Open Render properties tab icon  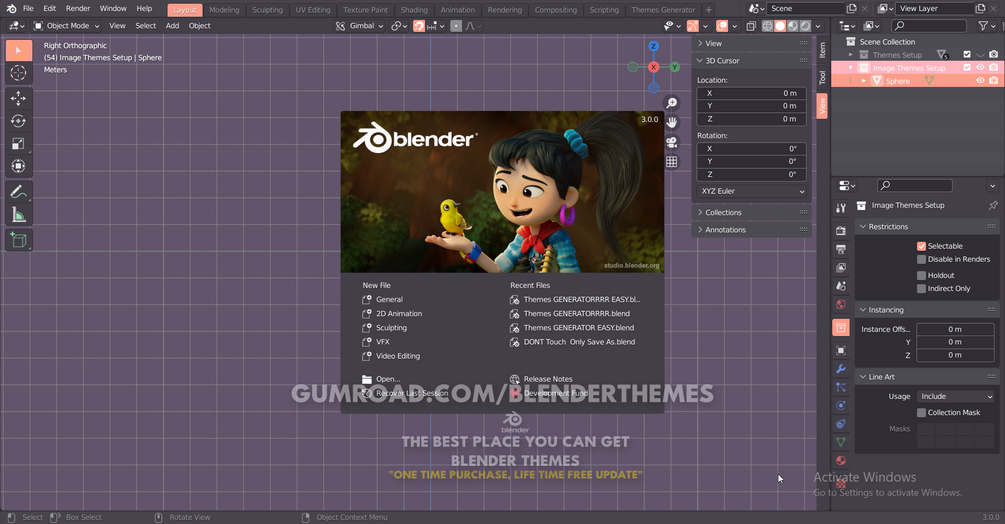pyautogui.click(x=841, y=231)
